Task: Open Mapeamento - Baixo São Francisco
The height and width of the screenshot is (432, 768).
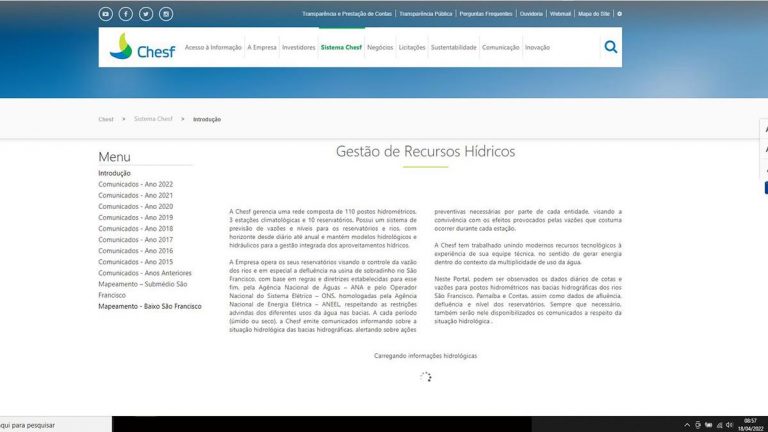Action: (150, 306)
